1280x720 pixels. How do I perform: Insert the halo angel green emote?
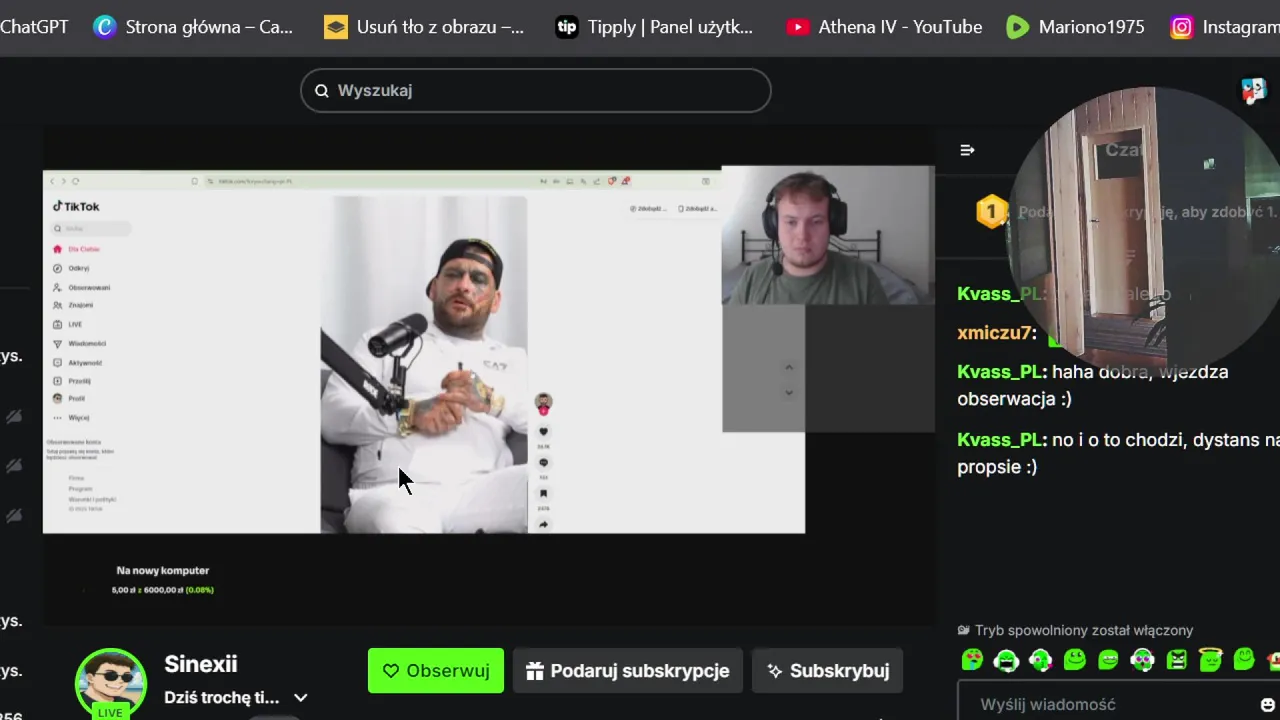click(x=1210, y=659)
